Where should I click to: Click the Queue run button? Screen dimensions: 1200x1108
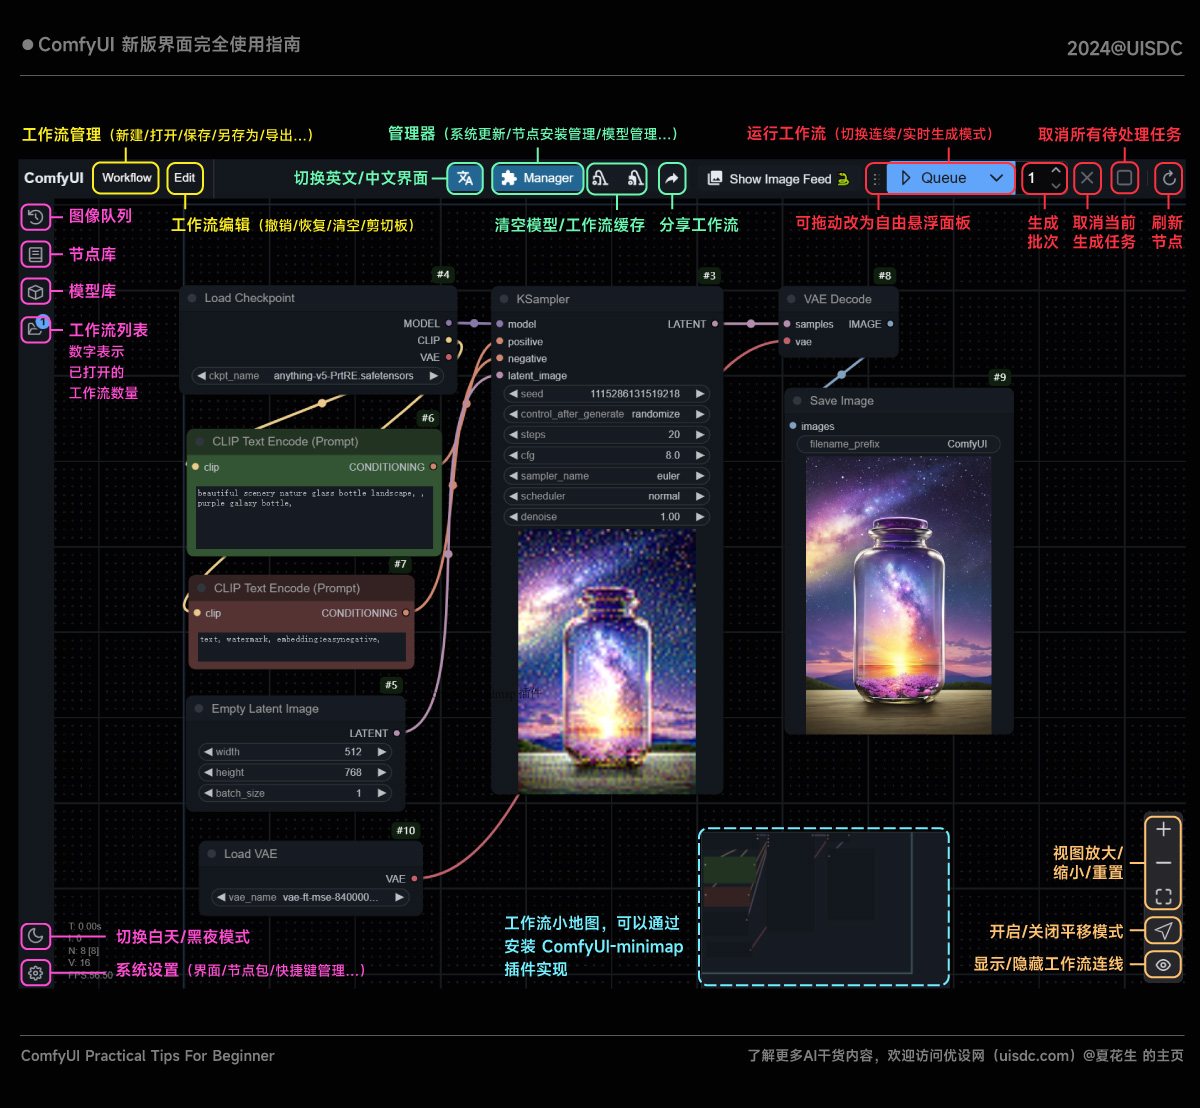pyautogui.click(x=934, y=178)
